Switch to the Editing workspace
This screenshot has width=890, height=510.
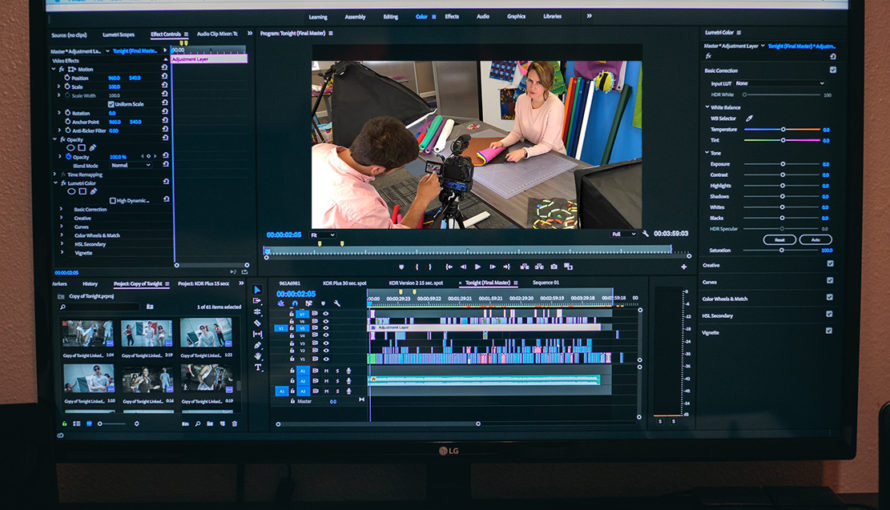391,16
